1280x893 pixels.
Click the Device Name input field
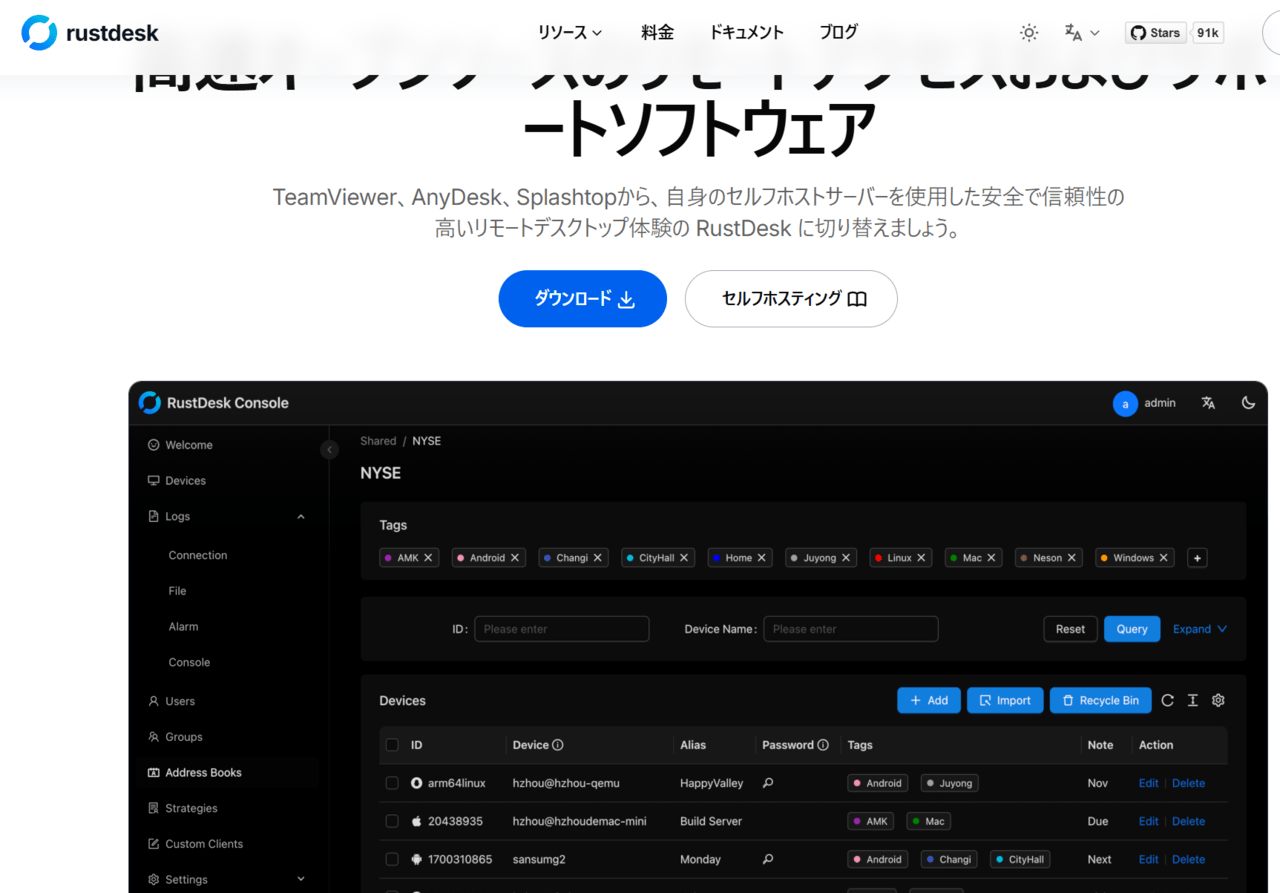point(850,629)
